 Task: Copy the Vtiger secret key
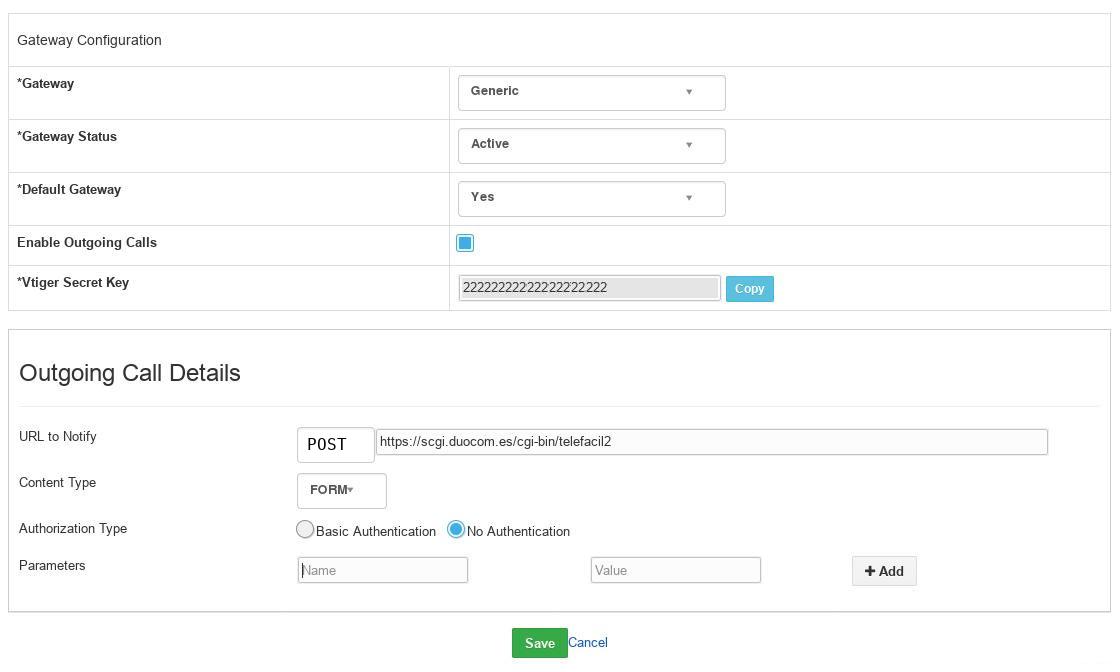pyautogui.click(x=749, y=289)
